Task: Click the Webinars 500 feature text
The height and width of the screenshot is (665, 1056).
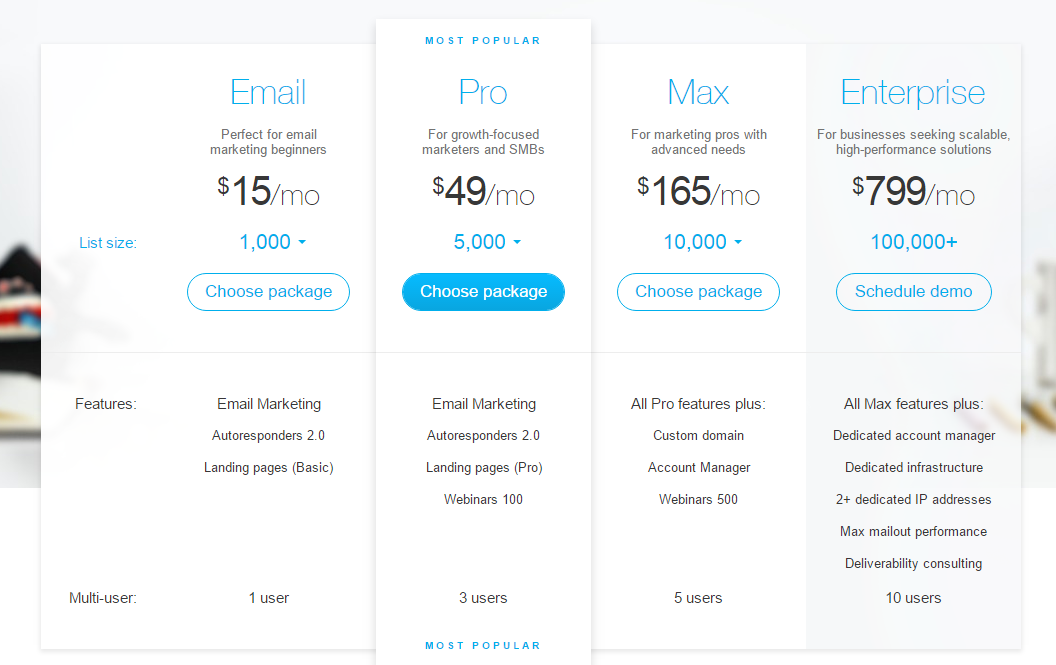Action: coord(698,499)
